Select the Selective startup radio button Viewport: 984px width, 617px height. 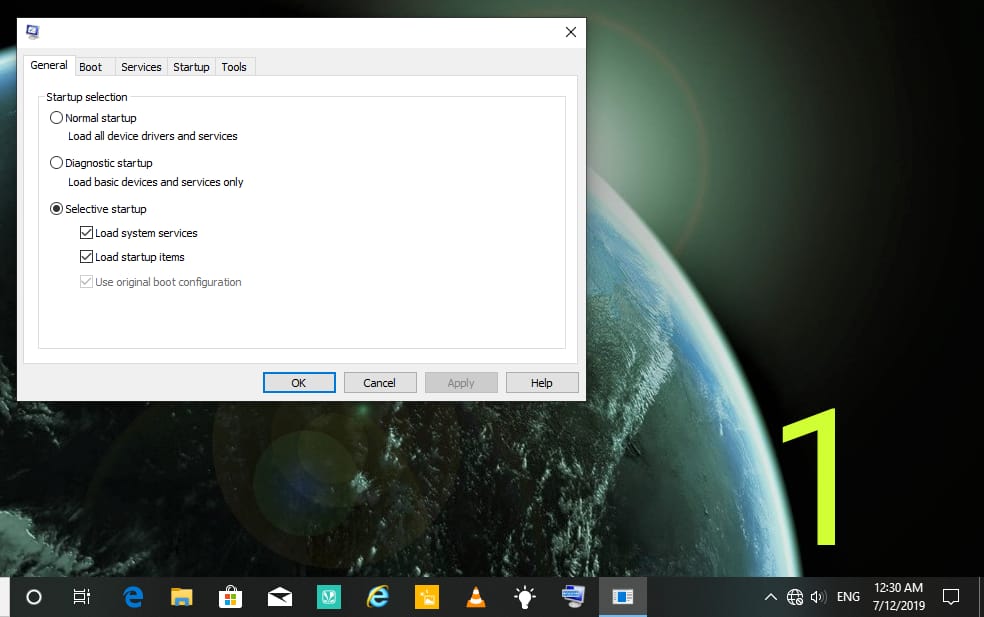click(x=56, y=208)
